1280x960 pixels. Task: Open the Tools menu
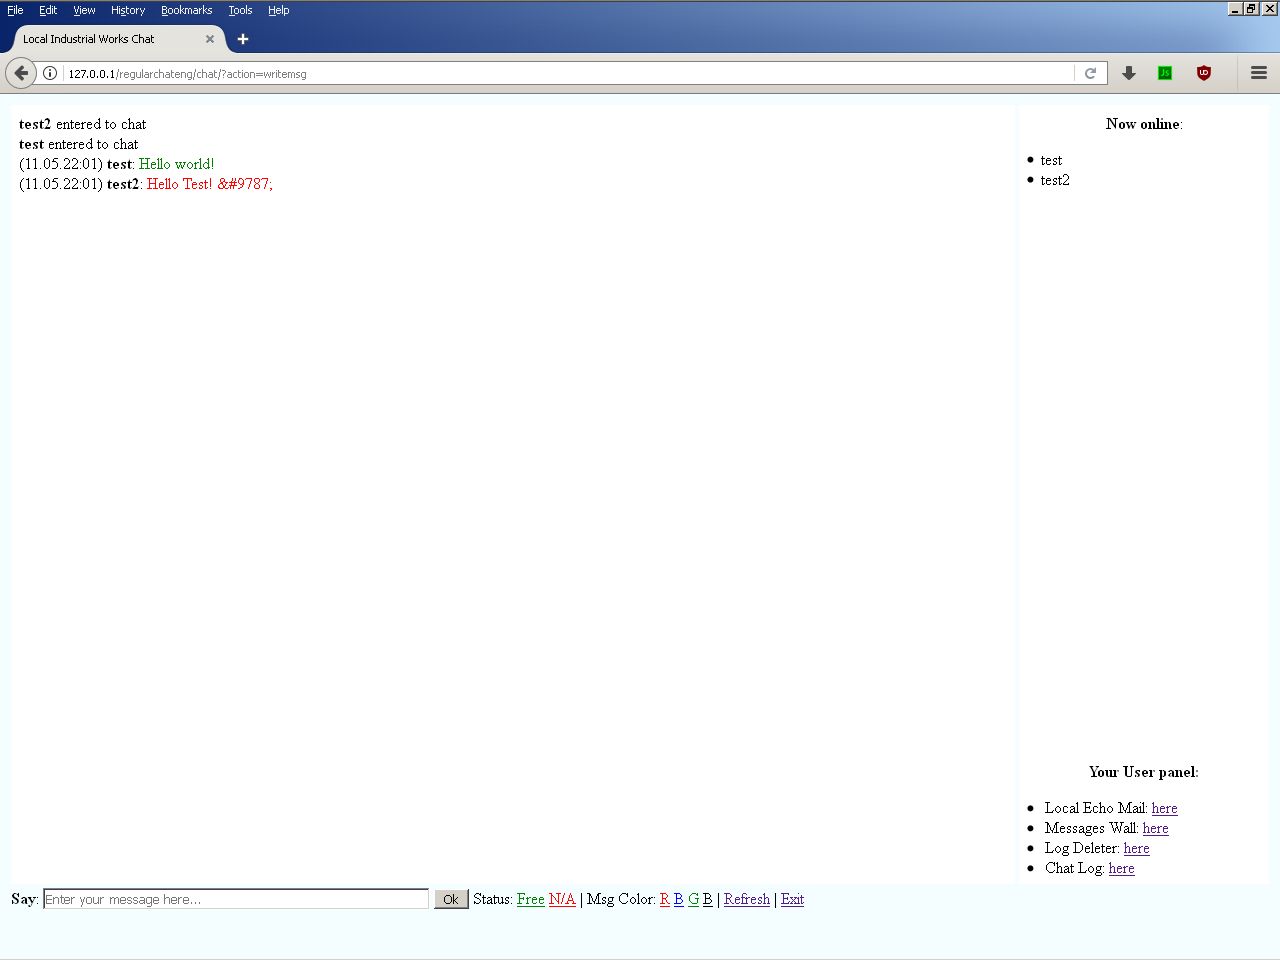240,10
